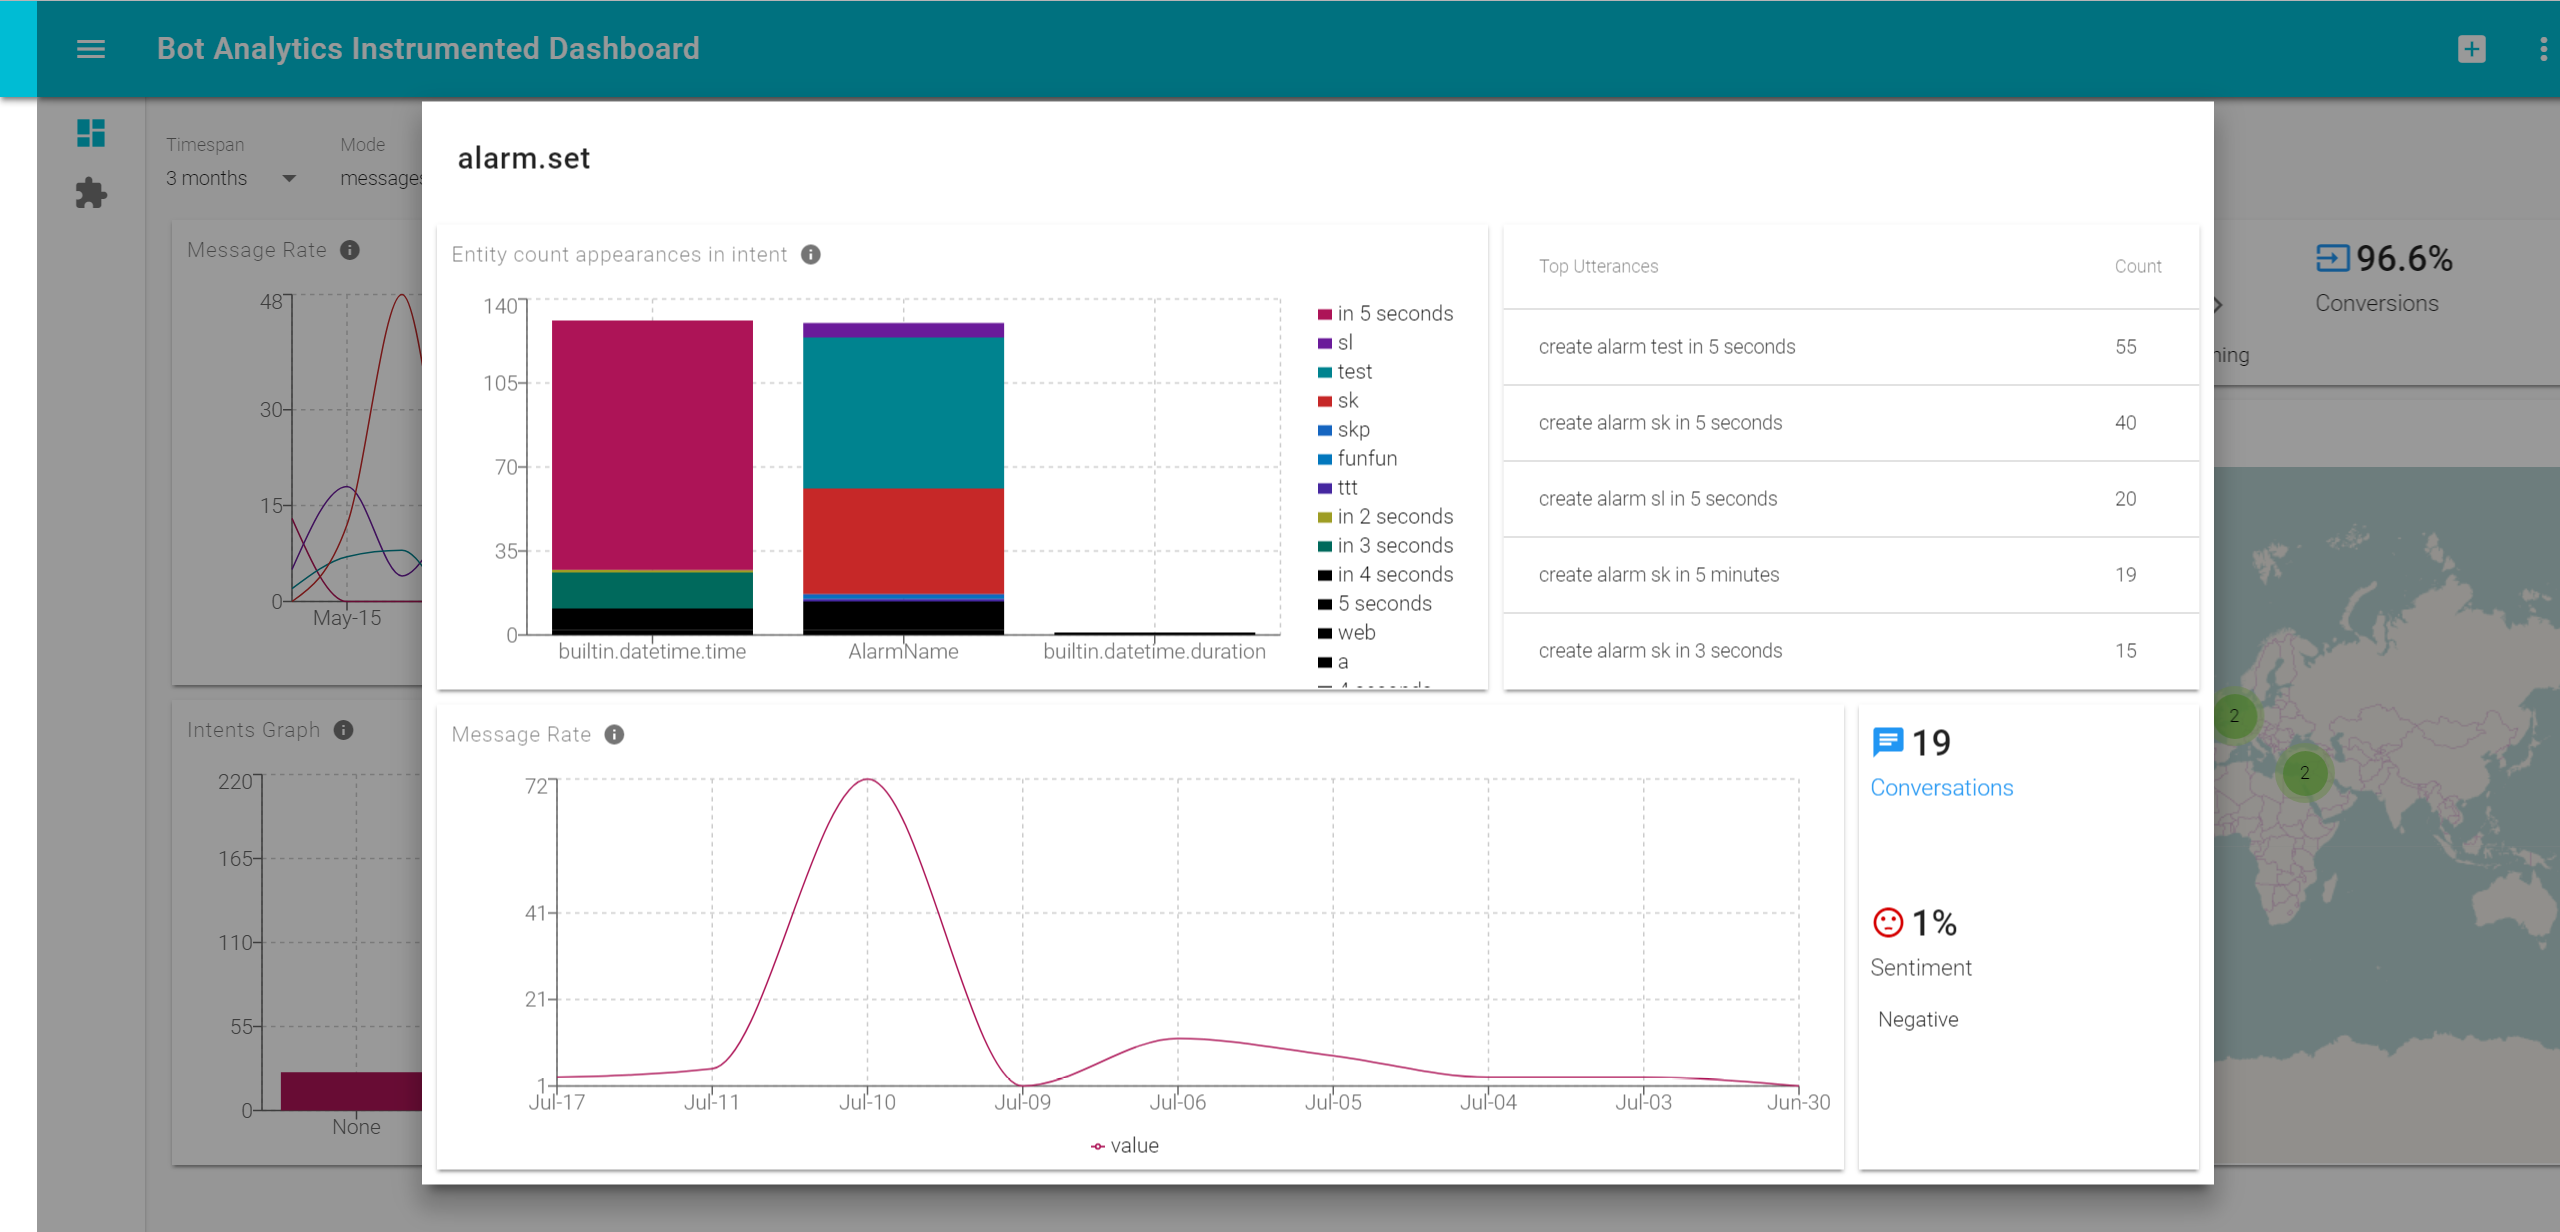
Task: Toggle the 'in 5 seconds' legend series
Action: click(x=1394, y=314)
